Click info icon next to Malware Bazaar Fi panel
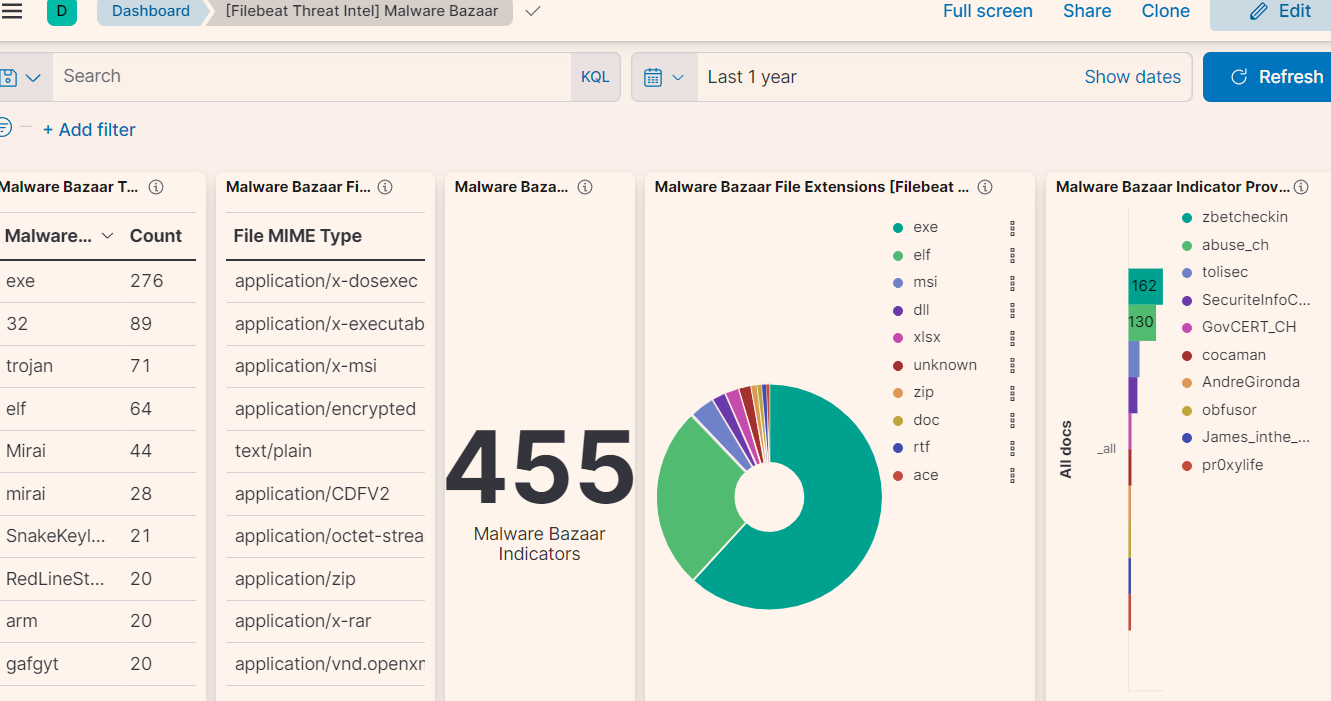The height and width of the screenshot is (701, 1331). click(385, 187)
